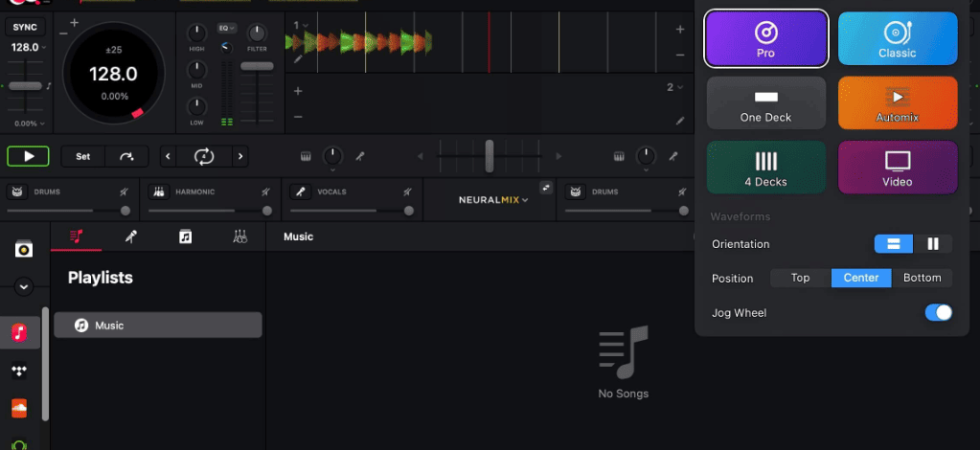
Task: Expand the EQ dropdown menu
Action: 226,28
